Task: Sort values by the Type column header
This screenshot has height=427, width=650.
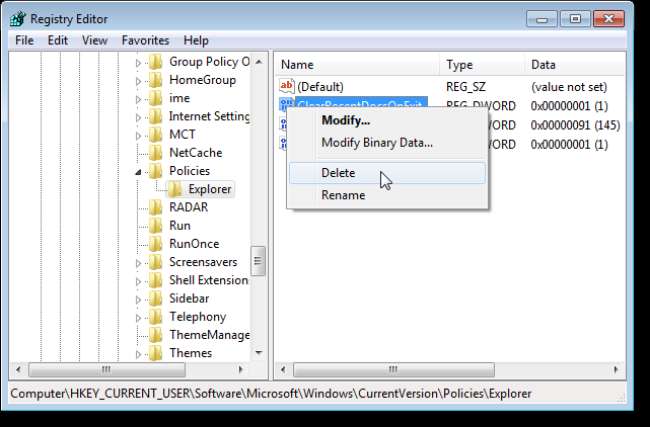Action: tap(482, 65)
